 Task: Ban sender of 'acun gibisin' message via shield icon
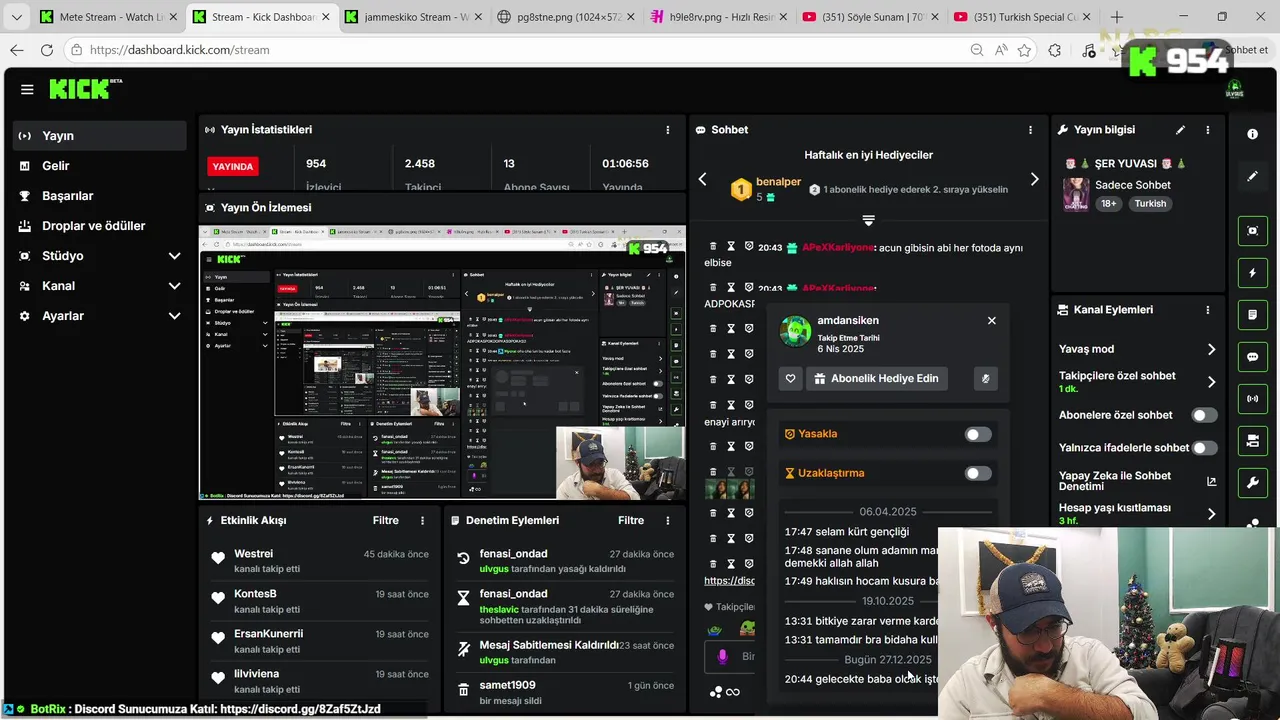pos(749,247)
